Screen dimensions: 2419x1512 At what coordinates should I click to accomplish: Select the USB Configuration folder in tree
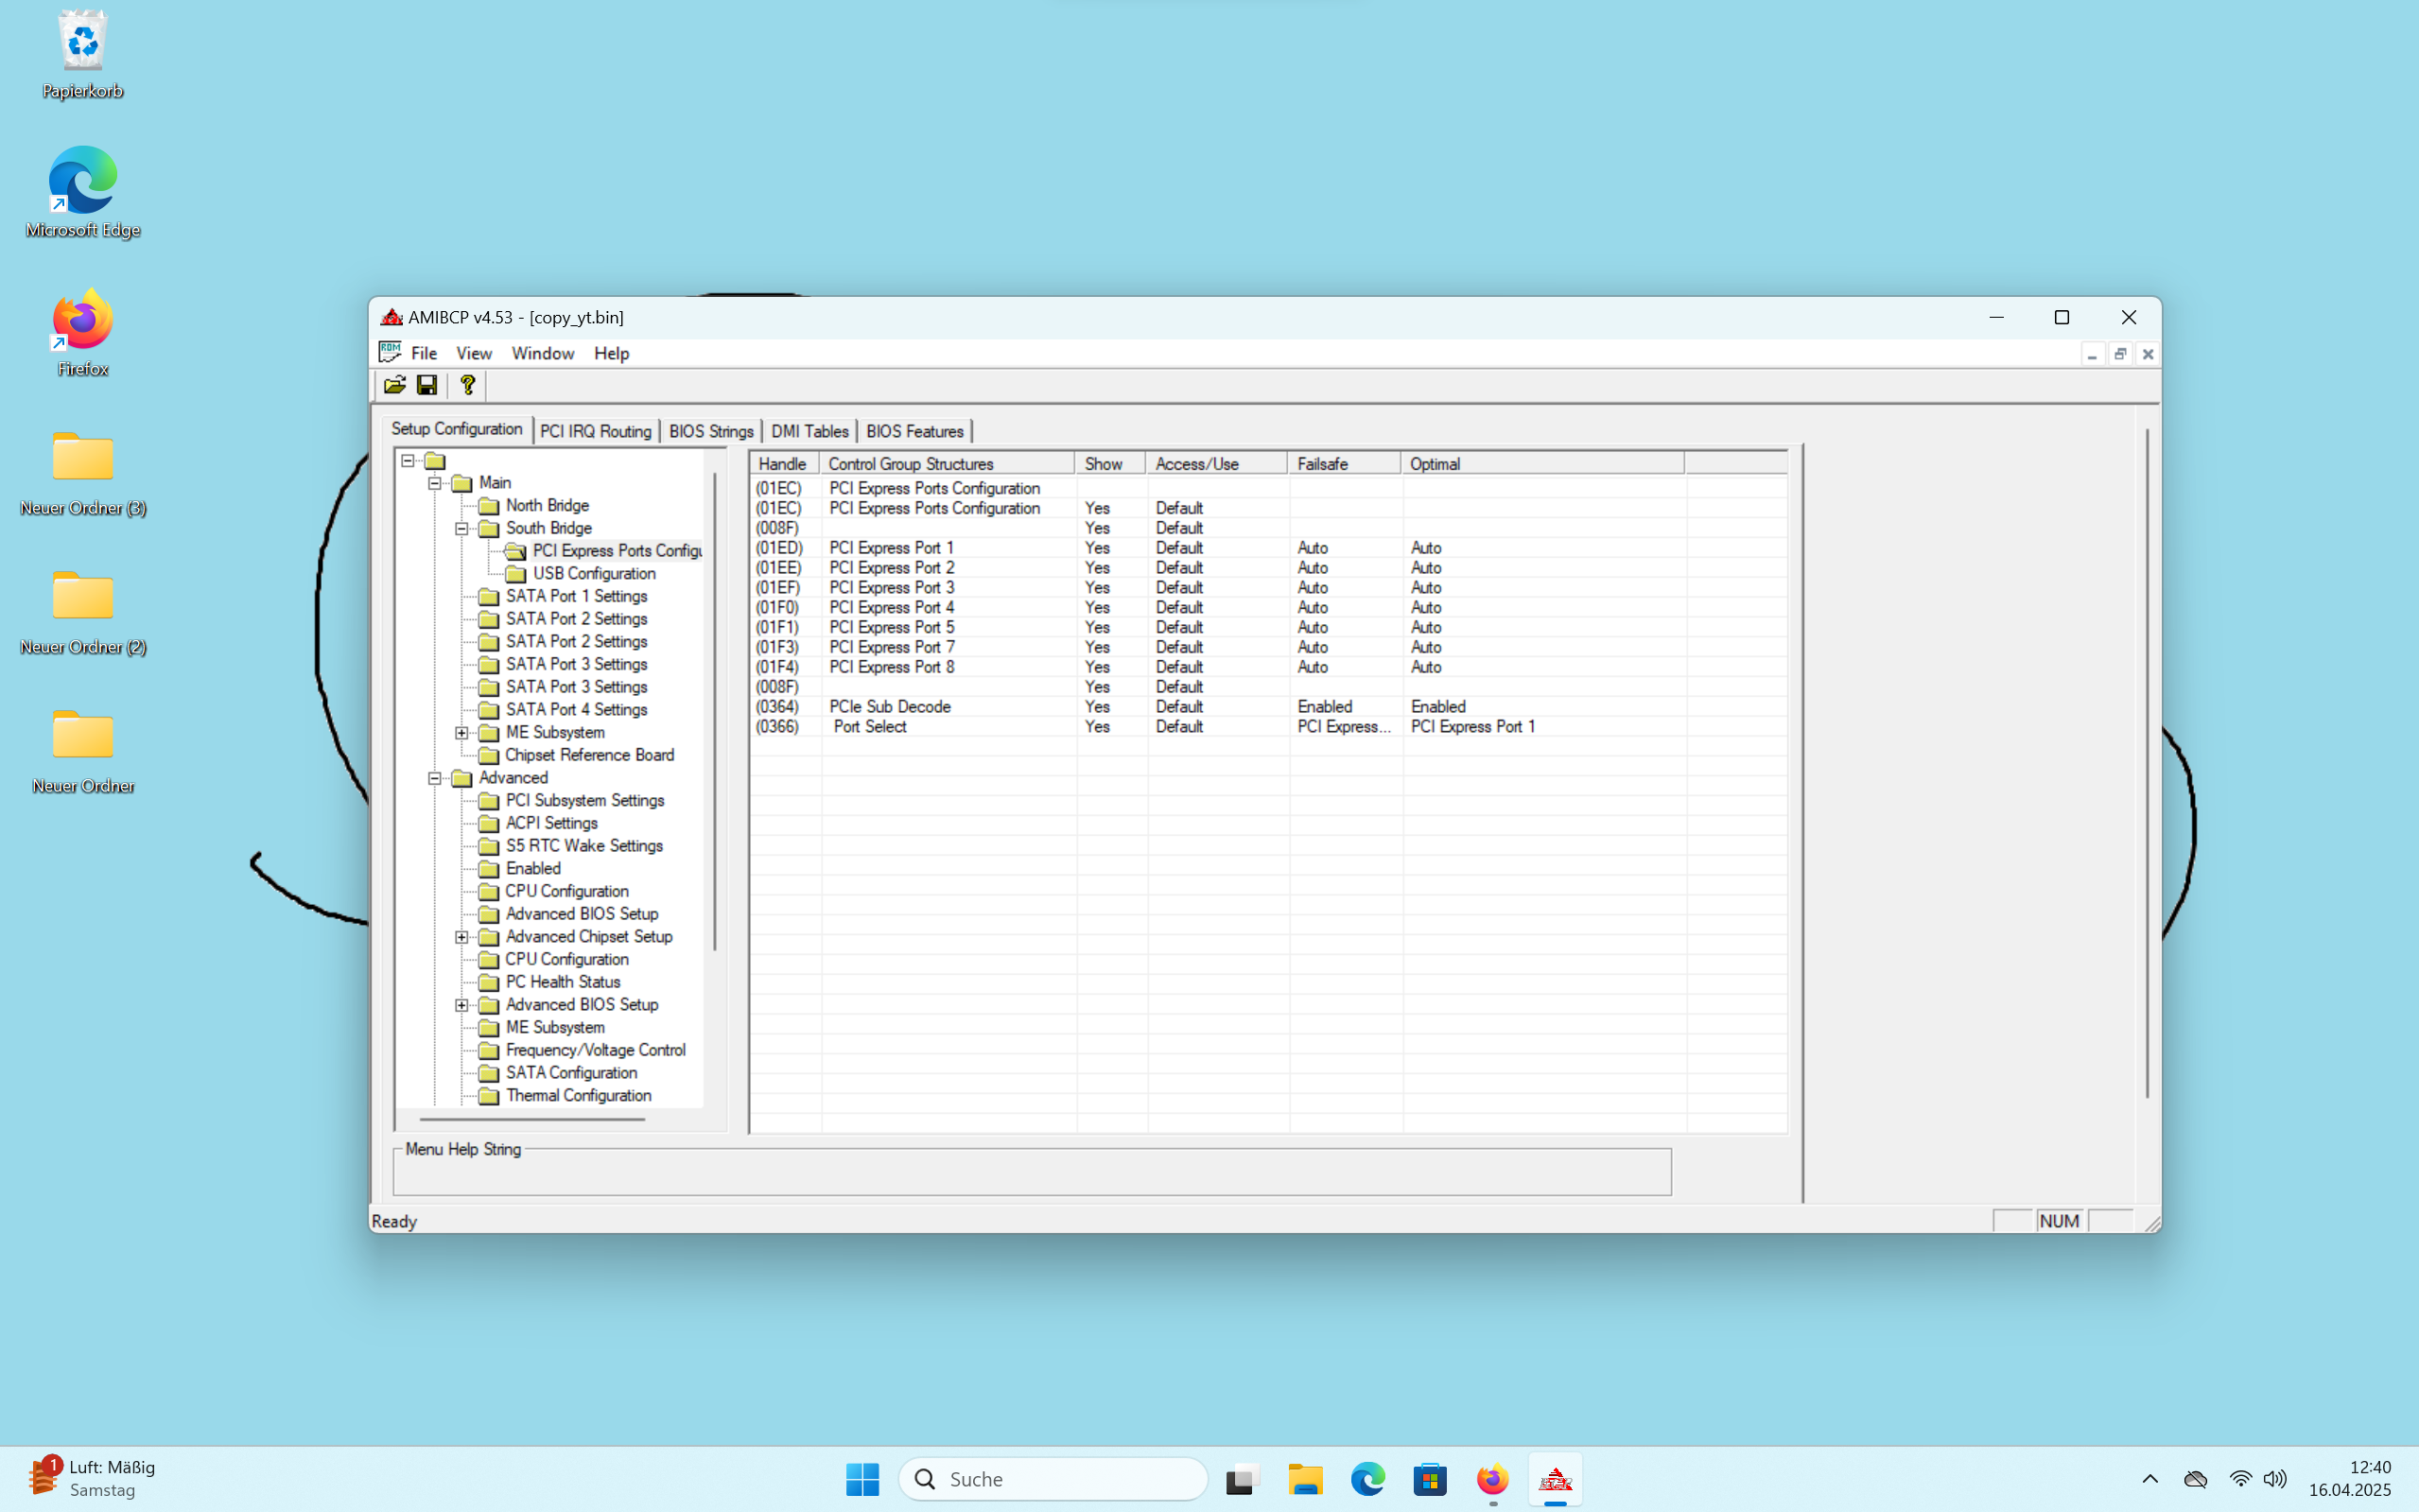pos(593,573)
